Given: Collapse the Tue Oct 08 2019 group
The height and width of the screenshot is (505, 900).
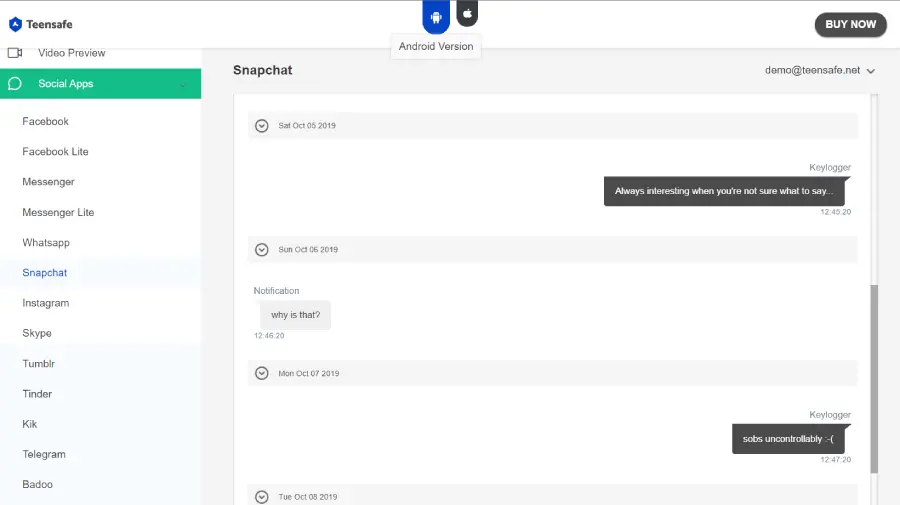Looking at the screenshot, I should pos(262,497).
